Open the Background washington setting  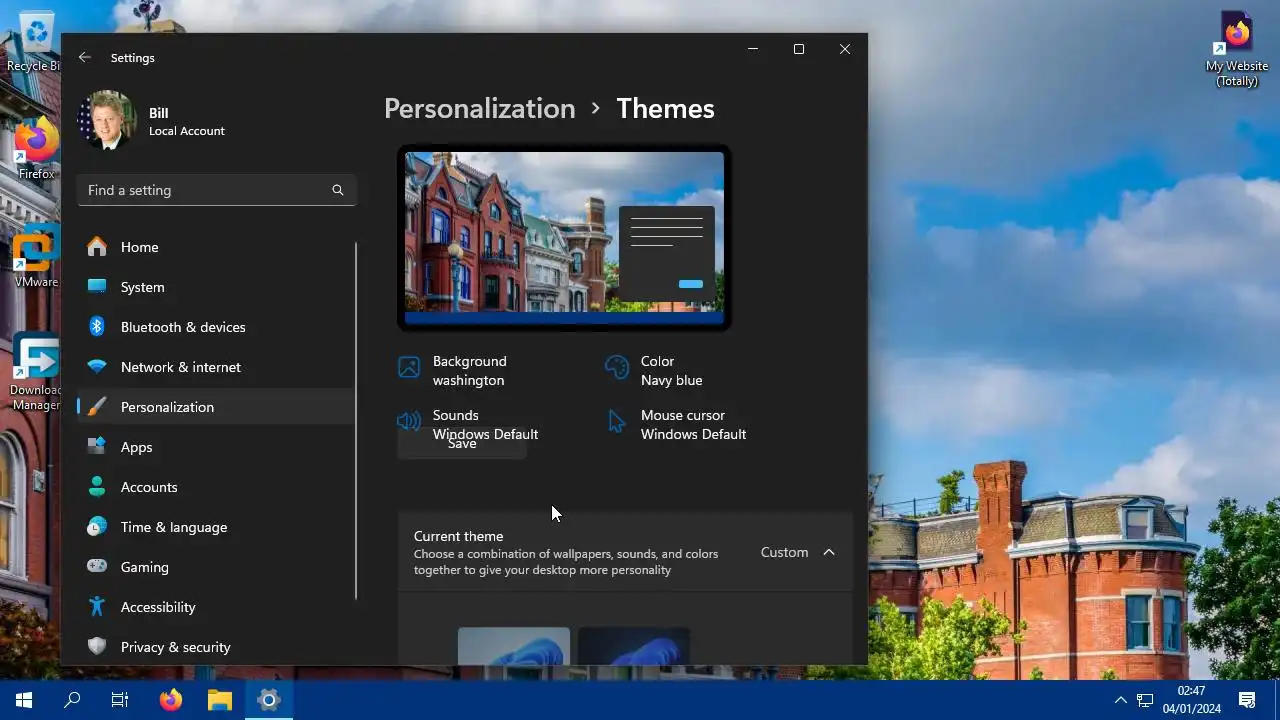pos(453,371)
